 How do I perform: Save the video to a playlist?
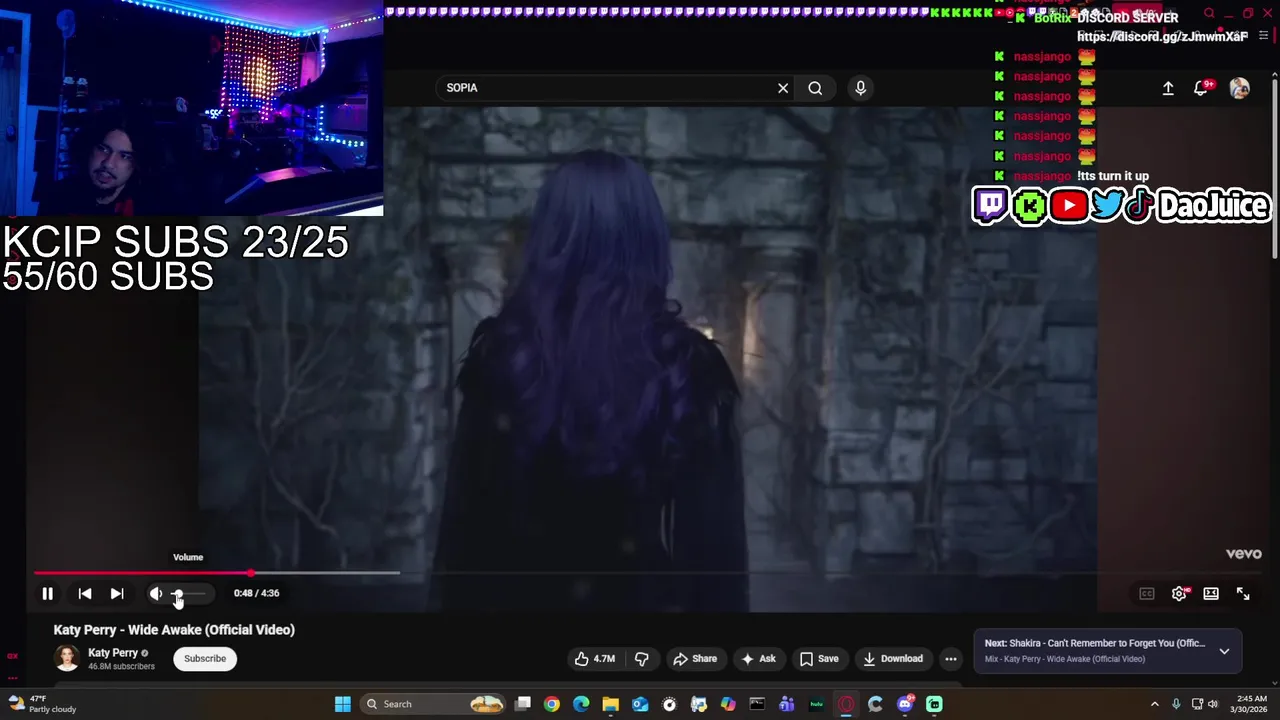818,658
